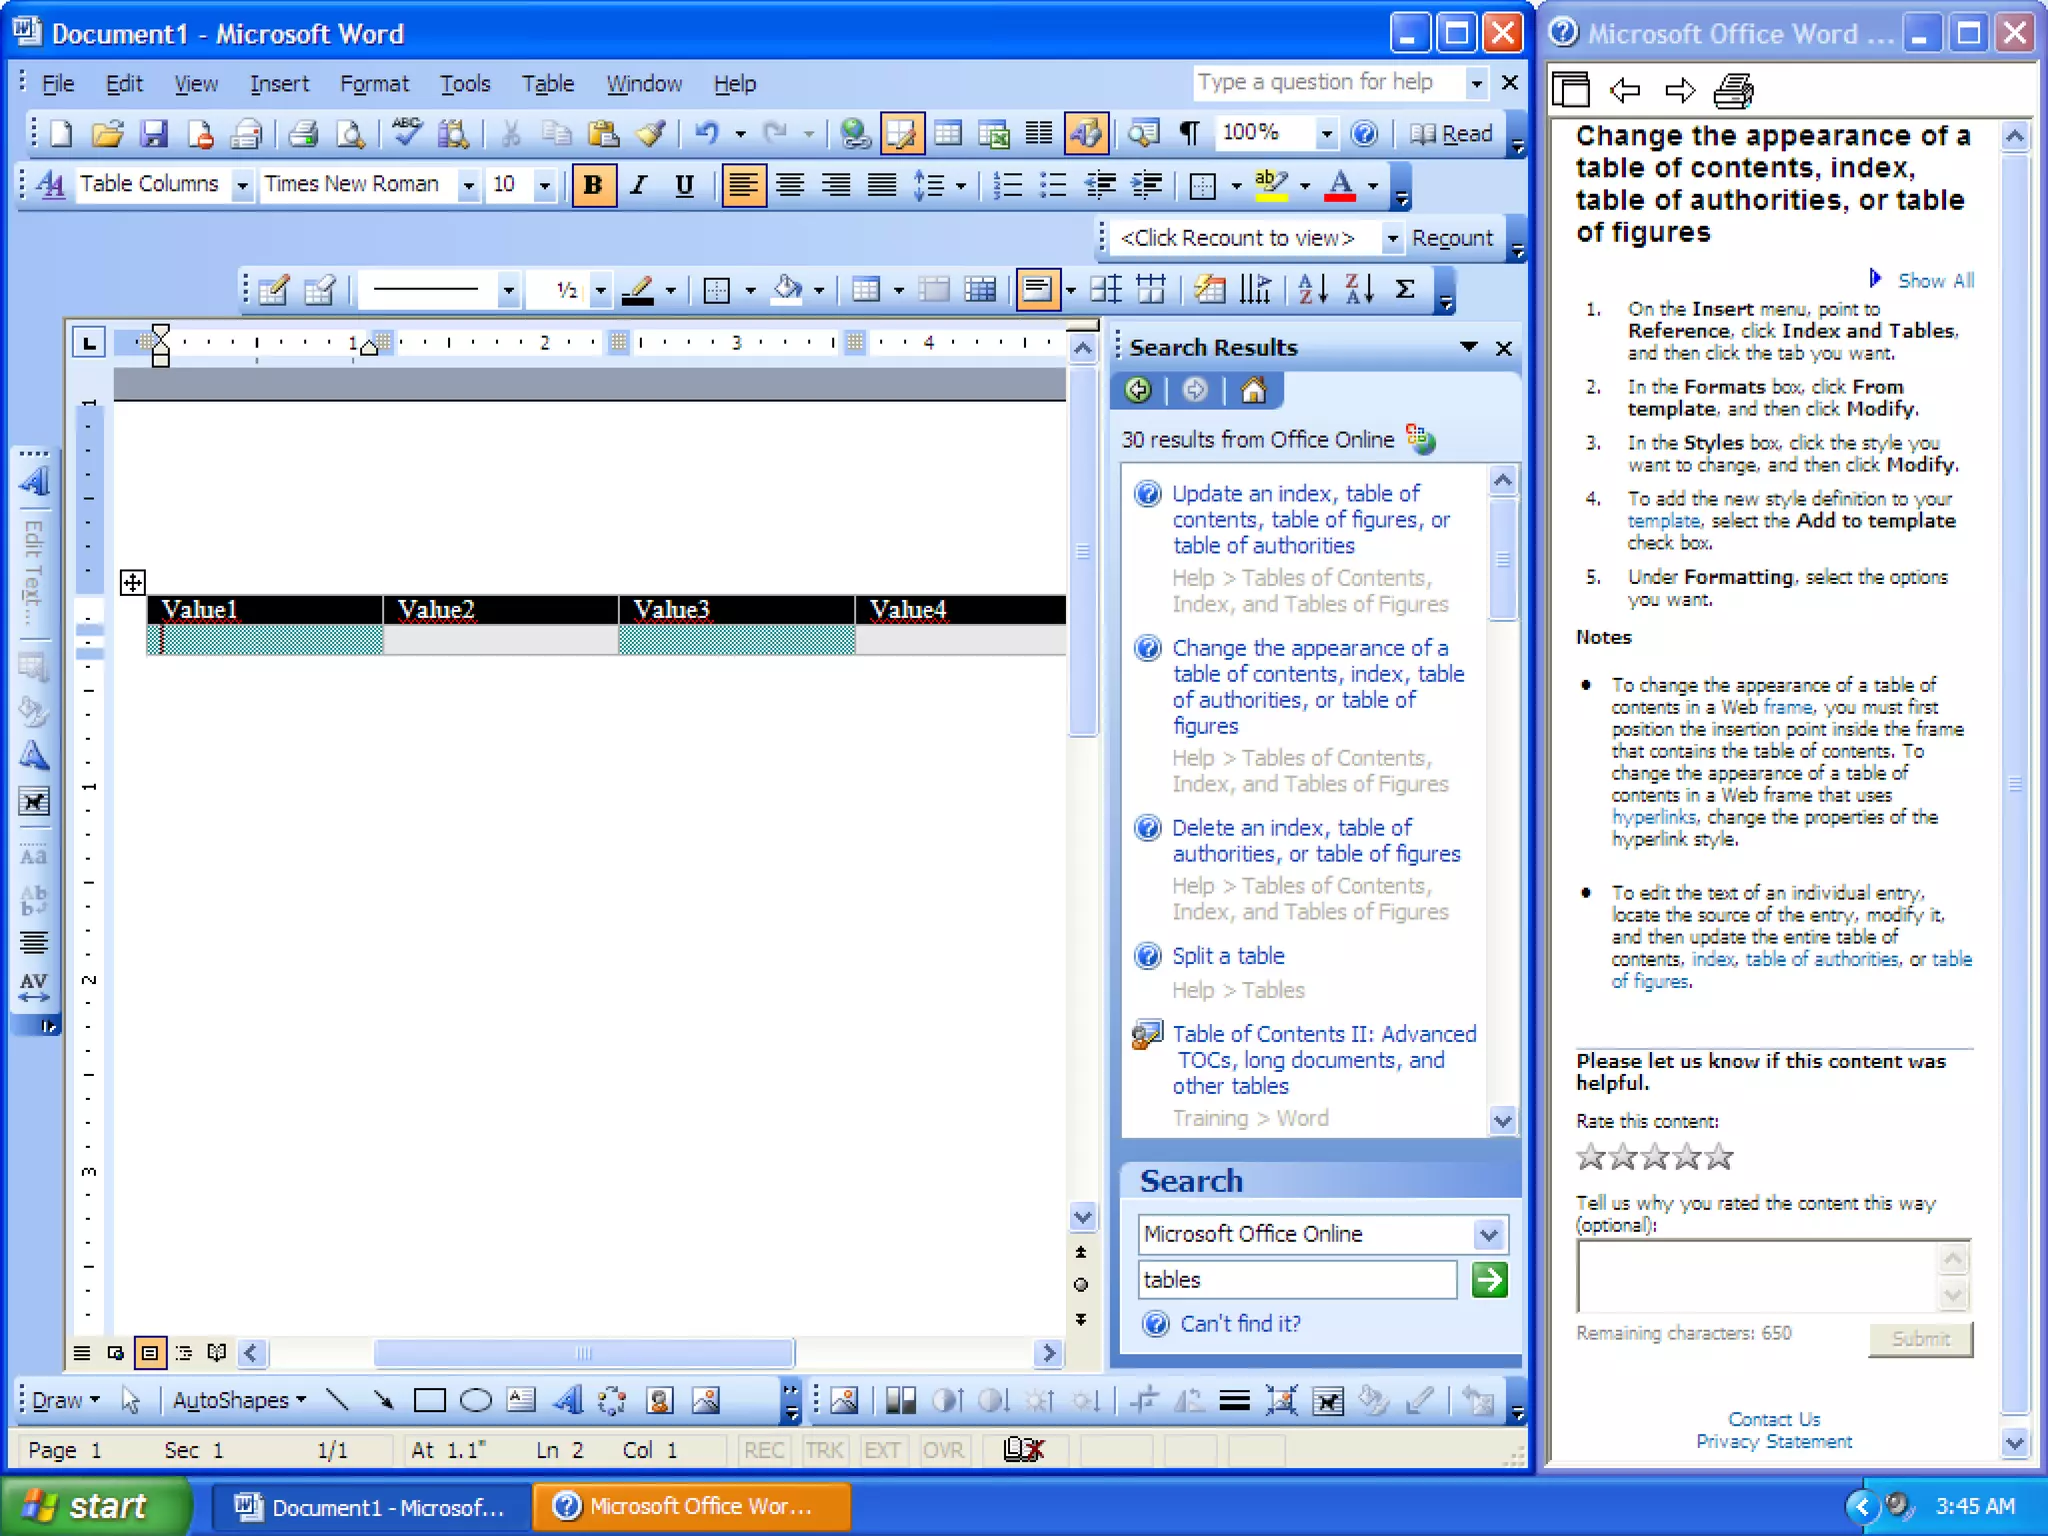The height and width of the screenshot is (1536, 2048).
Task: Open the Table menu
Action: [547, 84]
